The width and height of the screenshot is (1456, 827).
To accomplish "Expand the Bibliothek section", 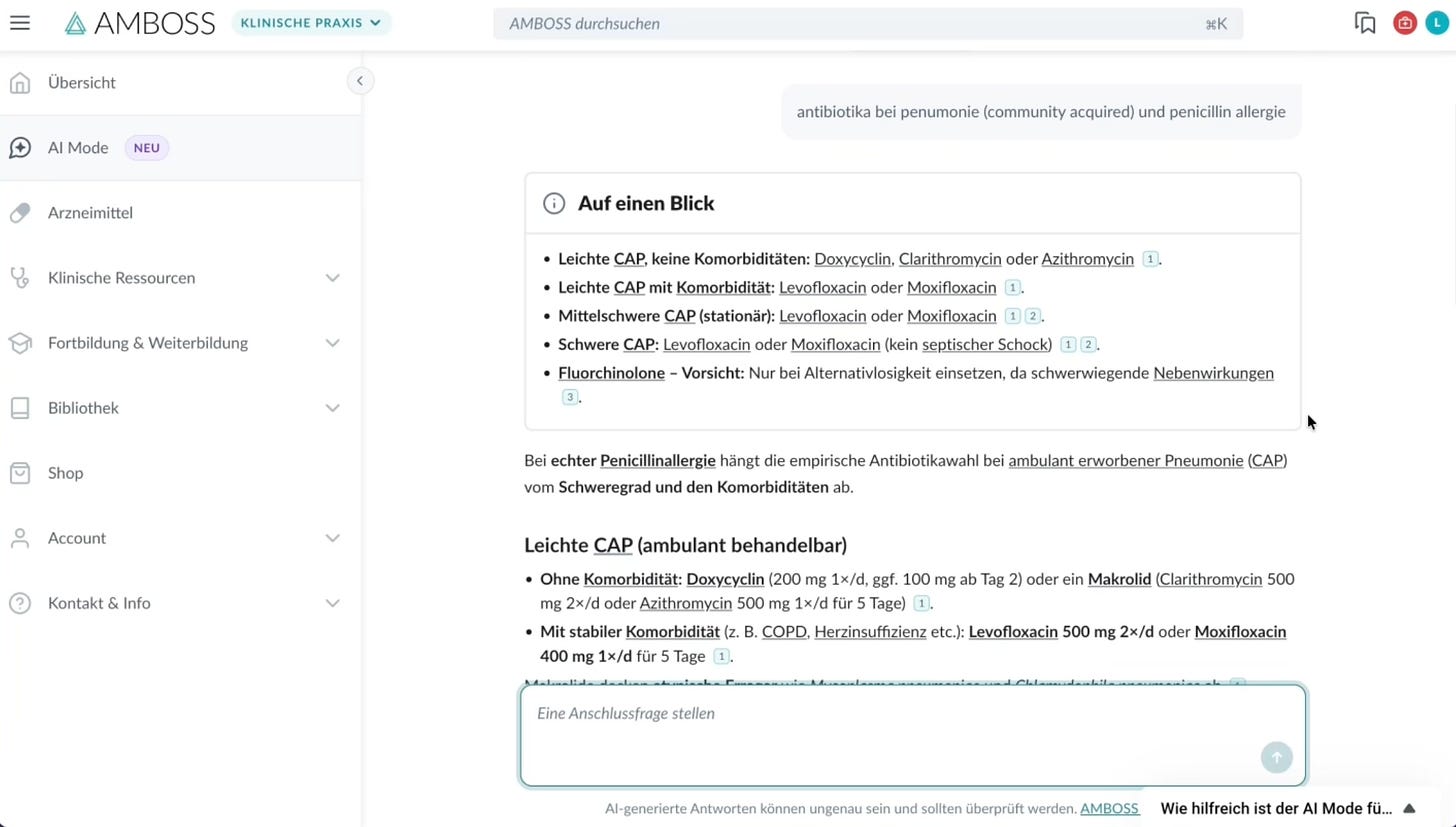I will [332, 408].
